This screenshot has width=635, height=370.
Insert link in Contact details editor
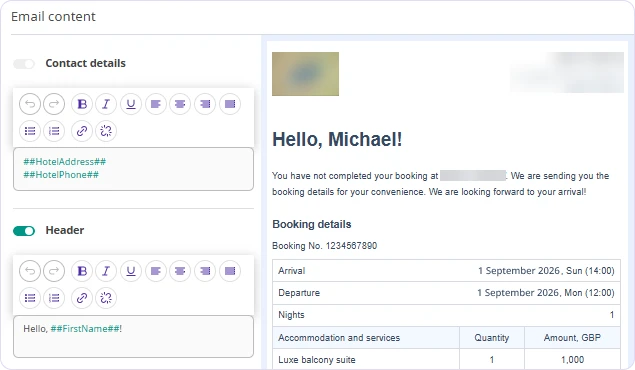82,131
